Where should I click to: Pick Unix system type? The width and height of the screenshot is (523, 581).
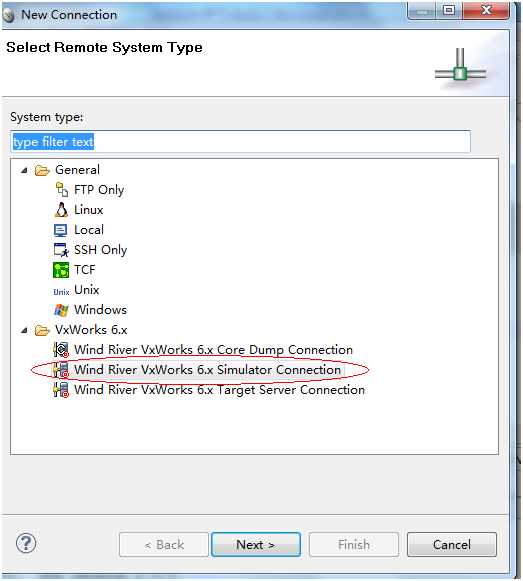[86, 290]
